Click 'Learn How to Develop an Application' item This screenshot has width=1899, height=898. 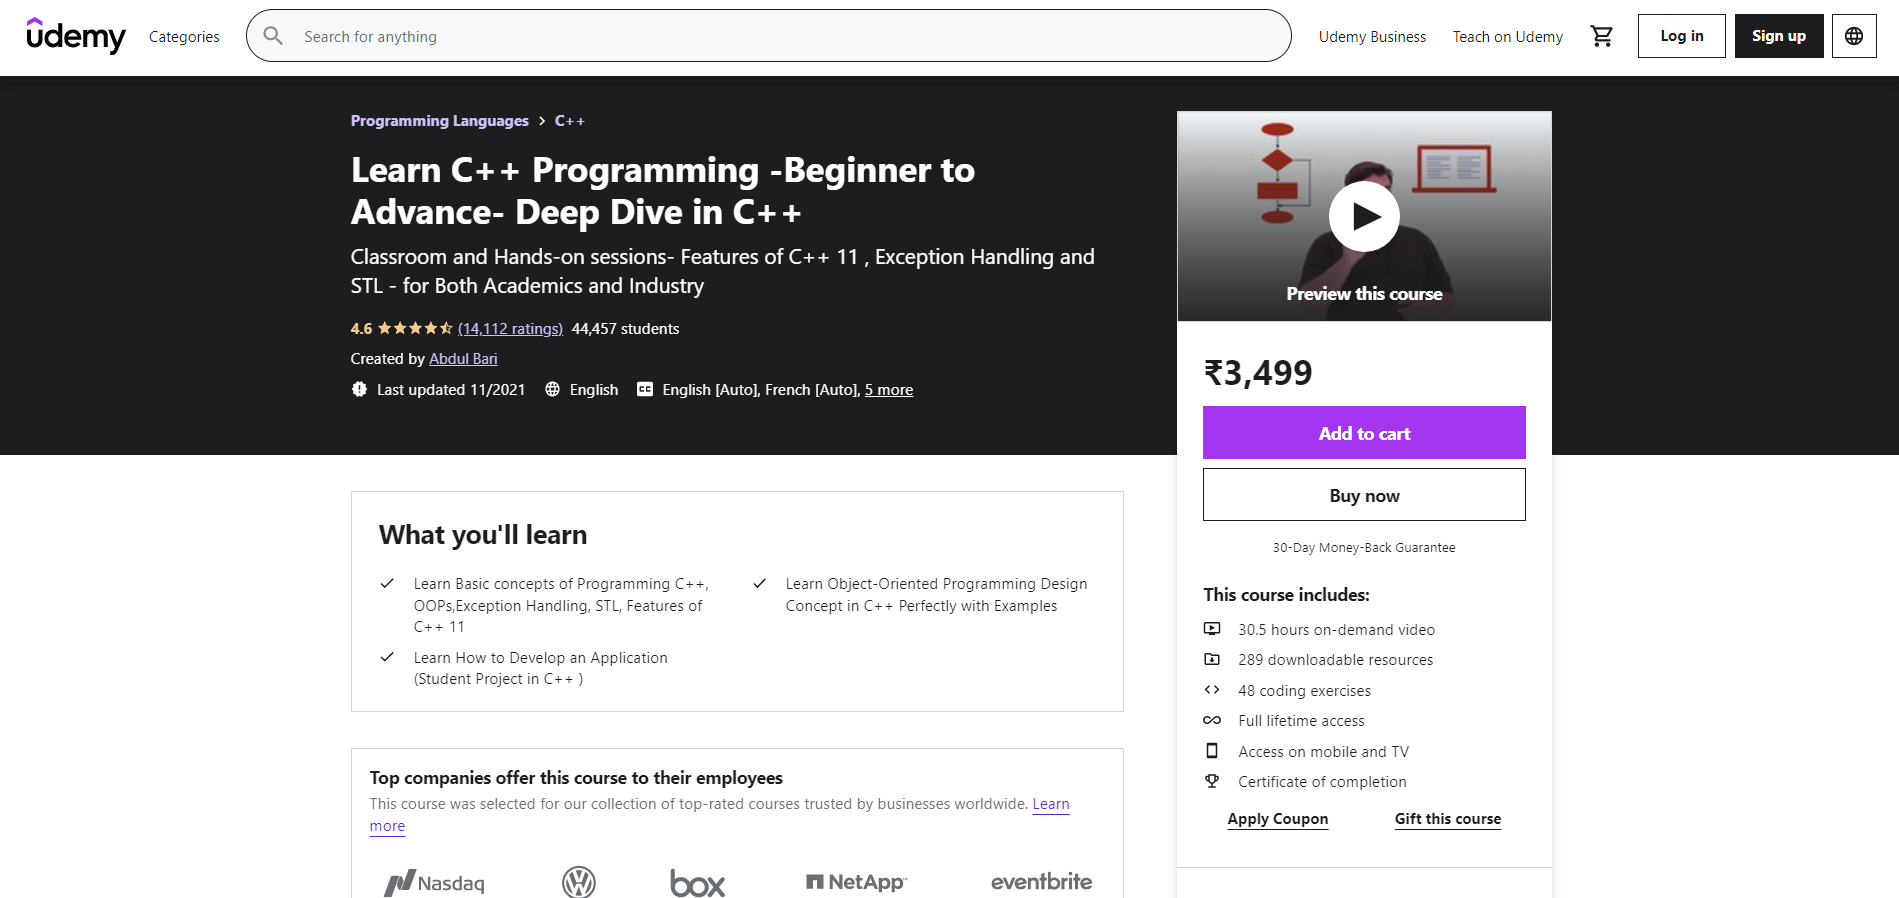tap(540, 668)
